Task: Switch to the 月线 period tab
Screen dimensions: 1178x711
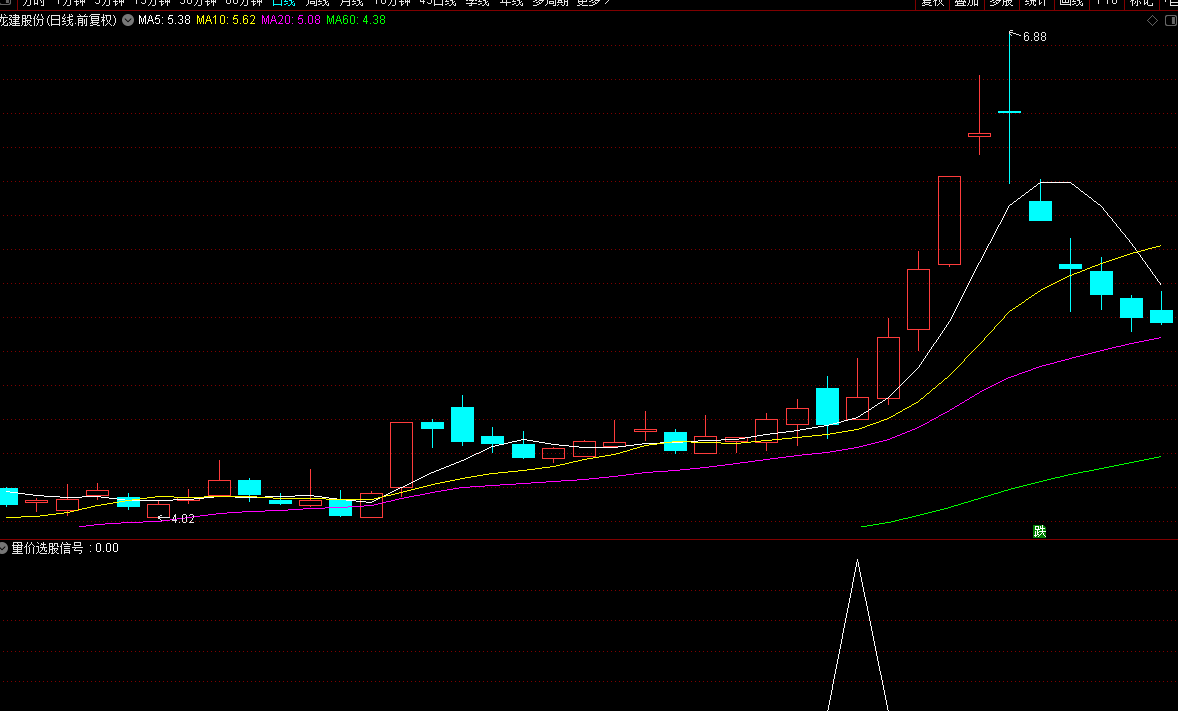Action: [352, 3]
